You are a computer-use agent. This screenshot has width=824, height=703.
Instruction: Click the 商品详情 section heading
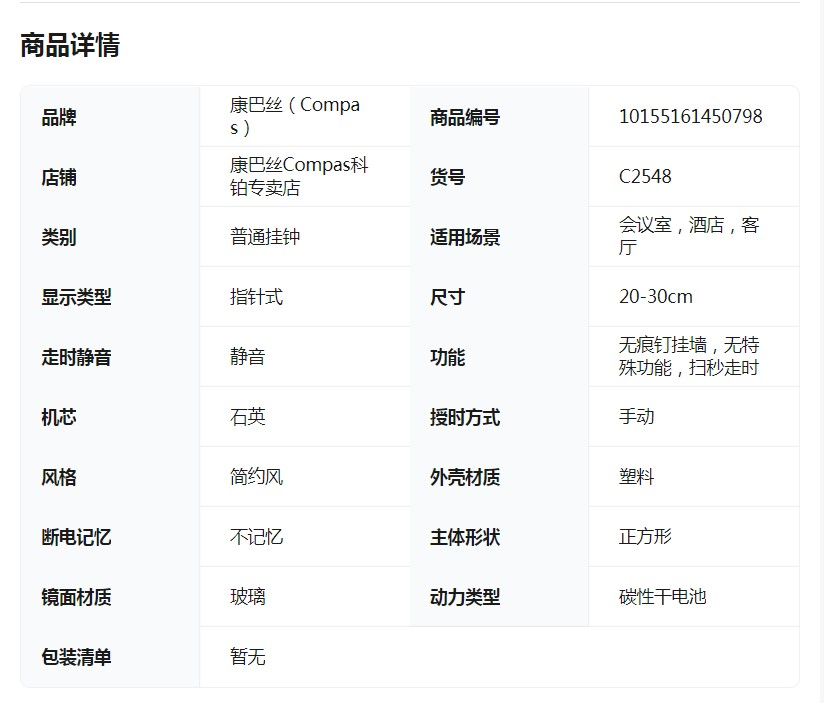pyautogui.click(x=70, y=45)
